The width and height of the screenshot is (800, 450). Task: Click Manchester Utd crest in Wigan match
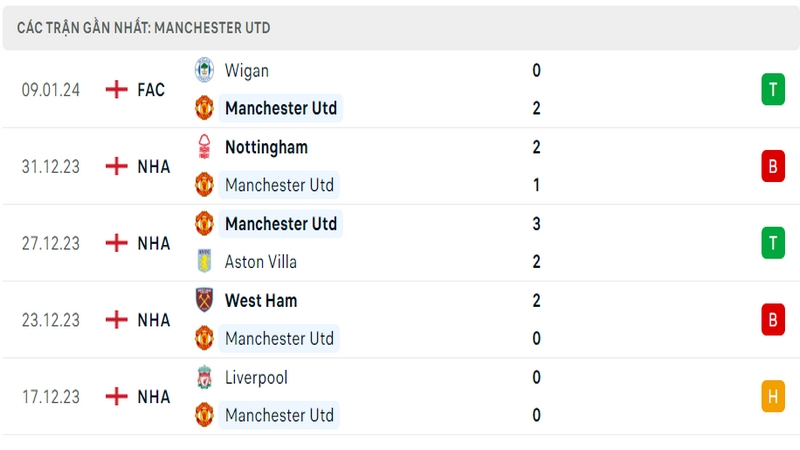pyautogui.click(x=204, y=108)
